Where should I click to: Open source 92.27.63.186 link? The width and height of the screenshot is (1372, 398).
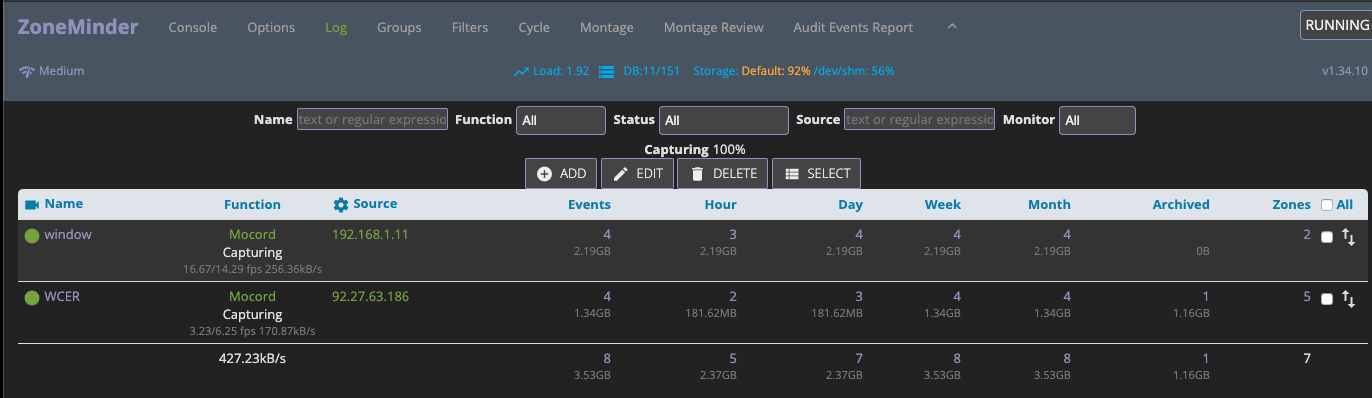coord(370,297)
